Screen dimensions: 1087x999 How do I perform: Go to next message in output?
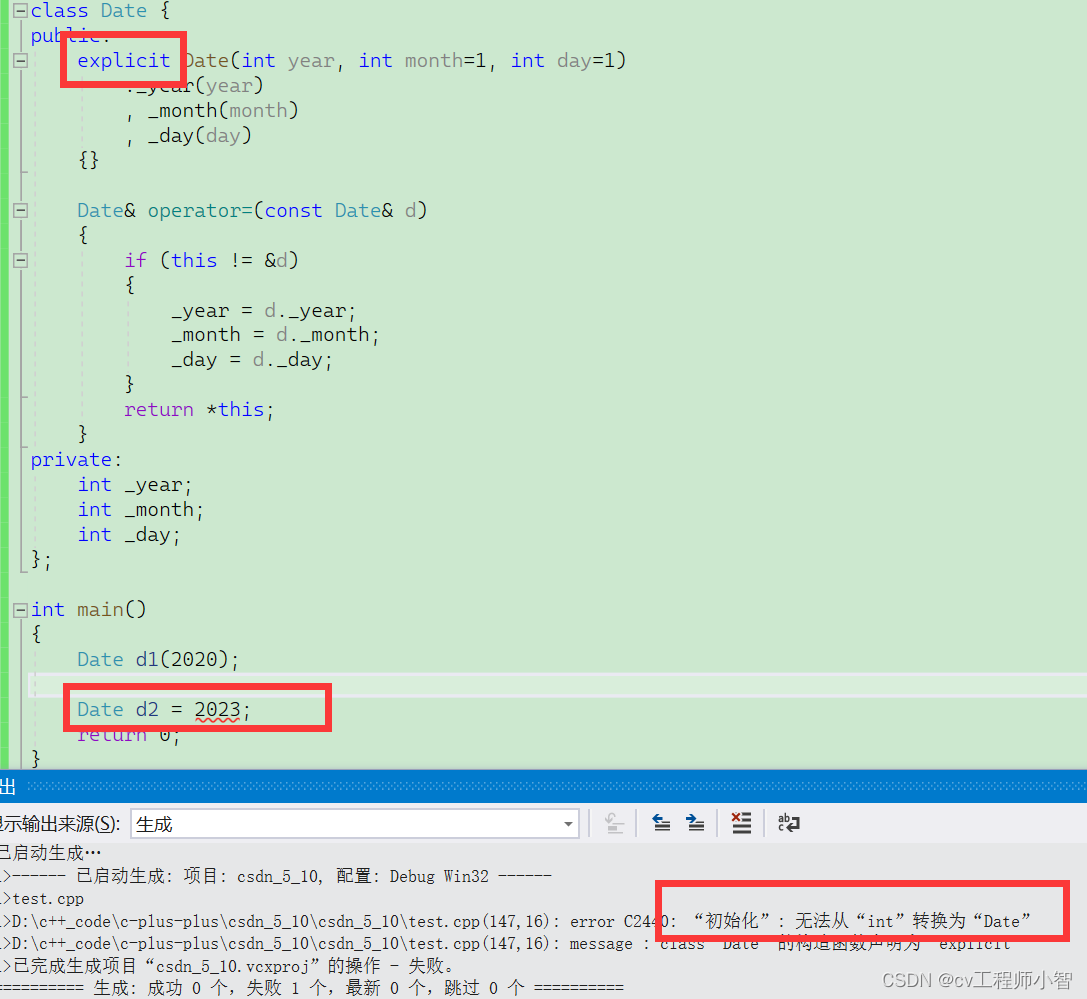tap(694, 823)
